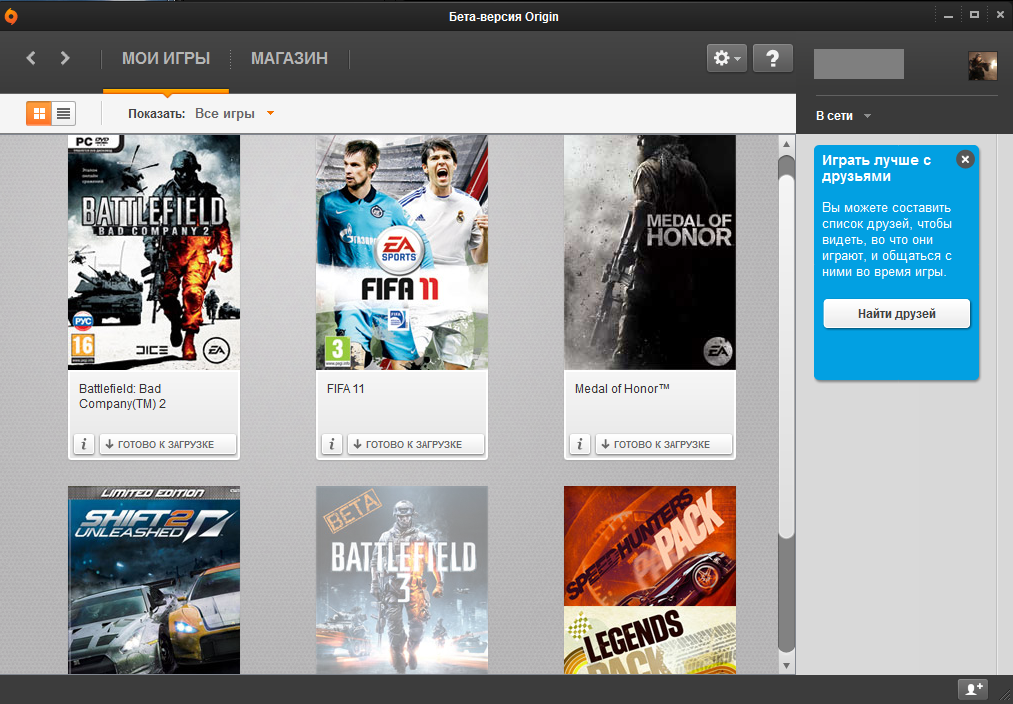Open the gear settings dropdown menu
Viewport: 1013px width, 704px height.
pos(726,58)
